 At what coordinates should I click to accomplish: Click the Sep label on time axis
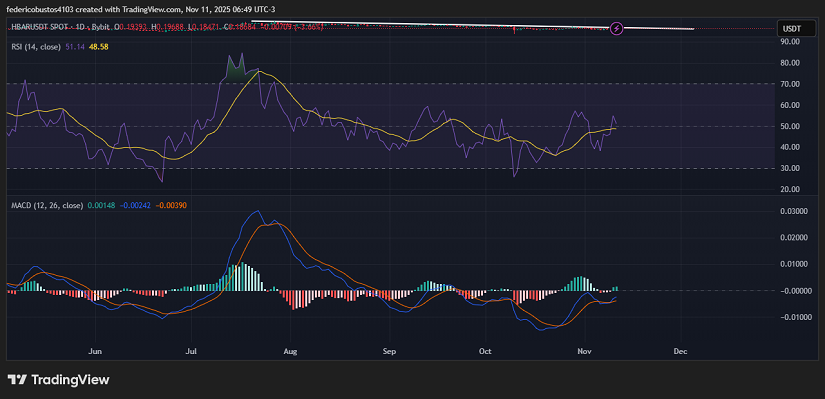[x=389, y=351]
